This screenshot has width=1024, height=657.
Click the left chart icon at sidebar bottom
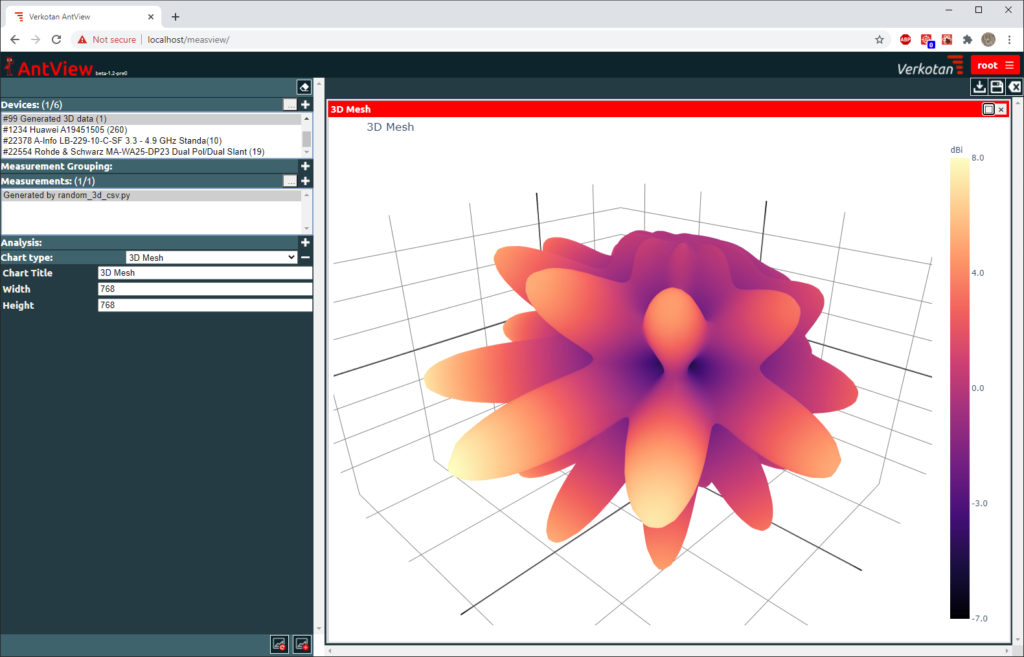pos(279,644)
